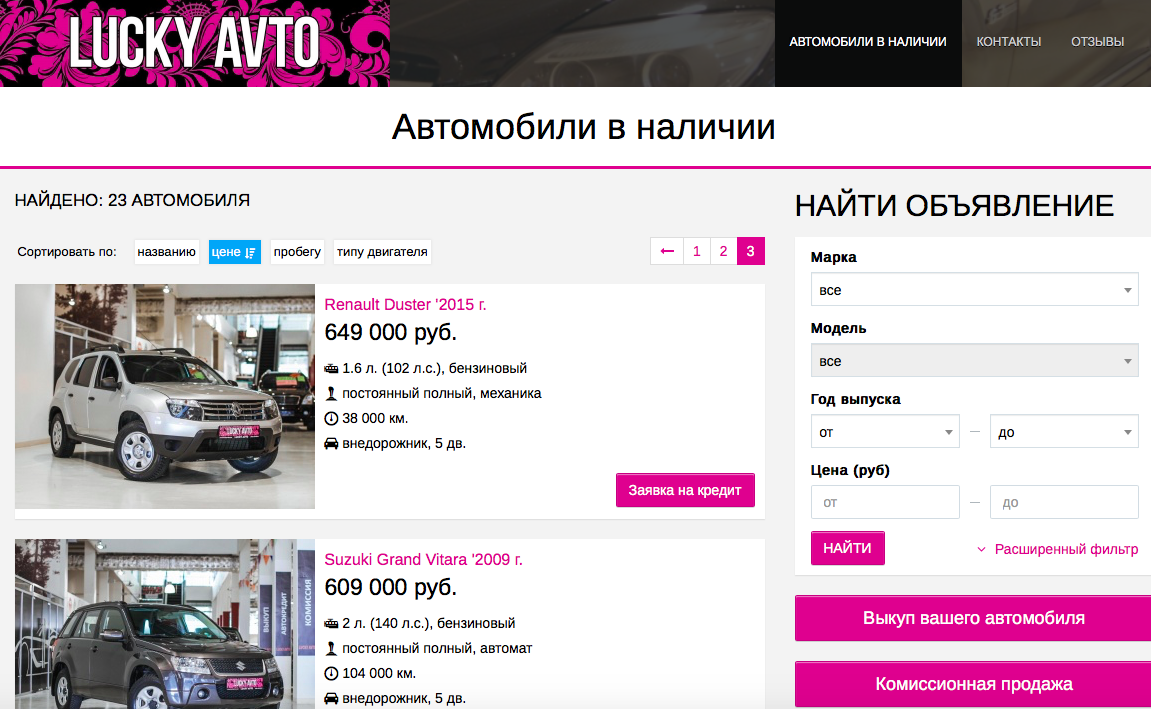Open the Марка dropdown

pos(974,290)
